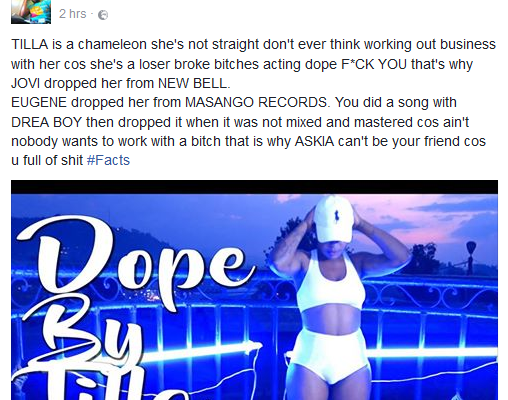Image resolution: width=508 pixels, height=400 pixels.
Task: Click the word TILLA starting the post
Action: (x=30, y=44)
